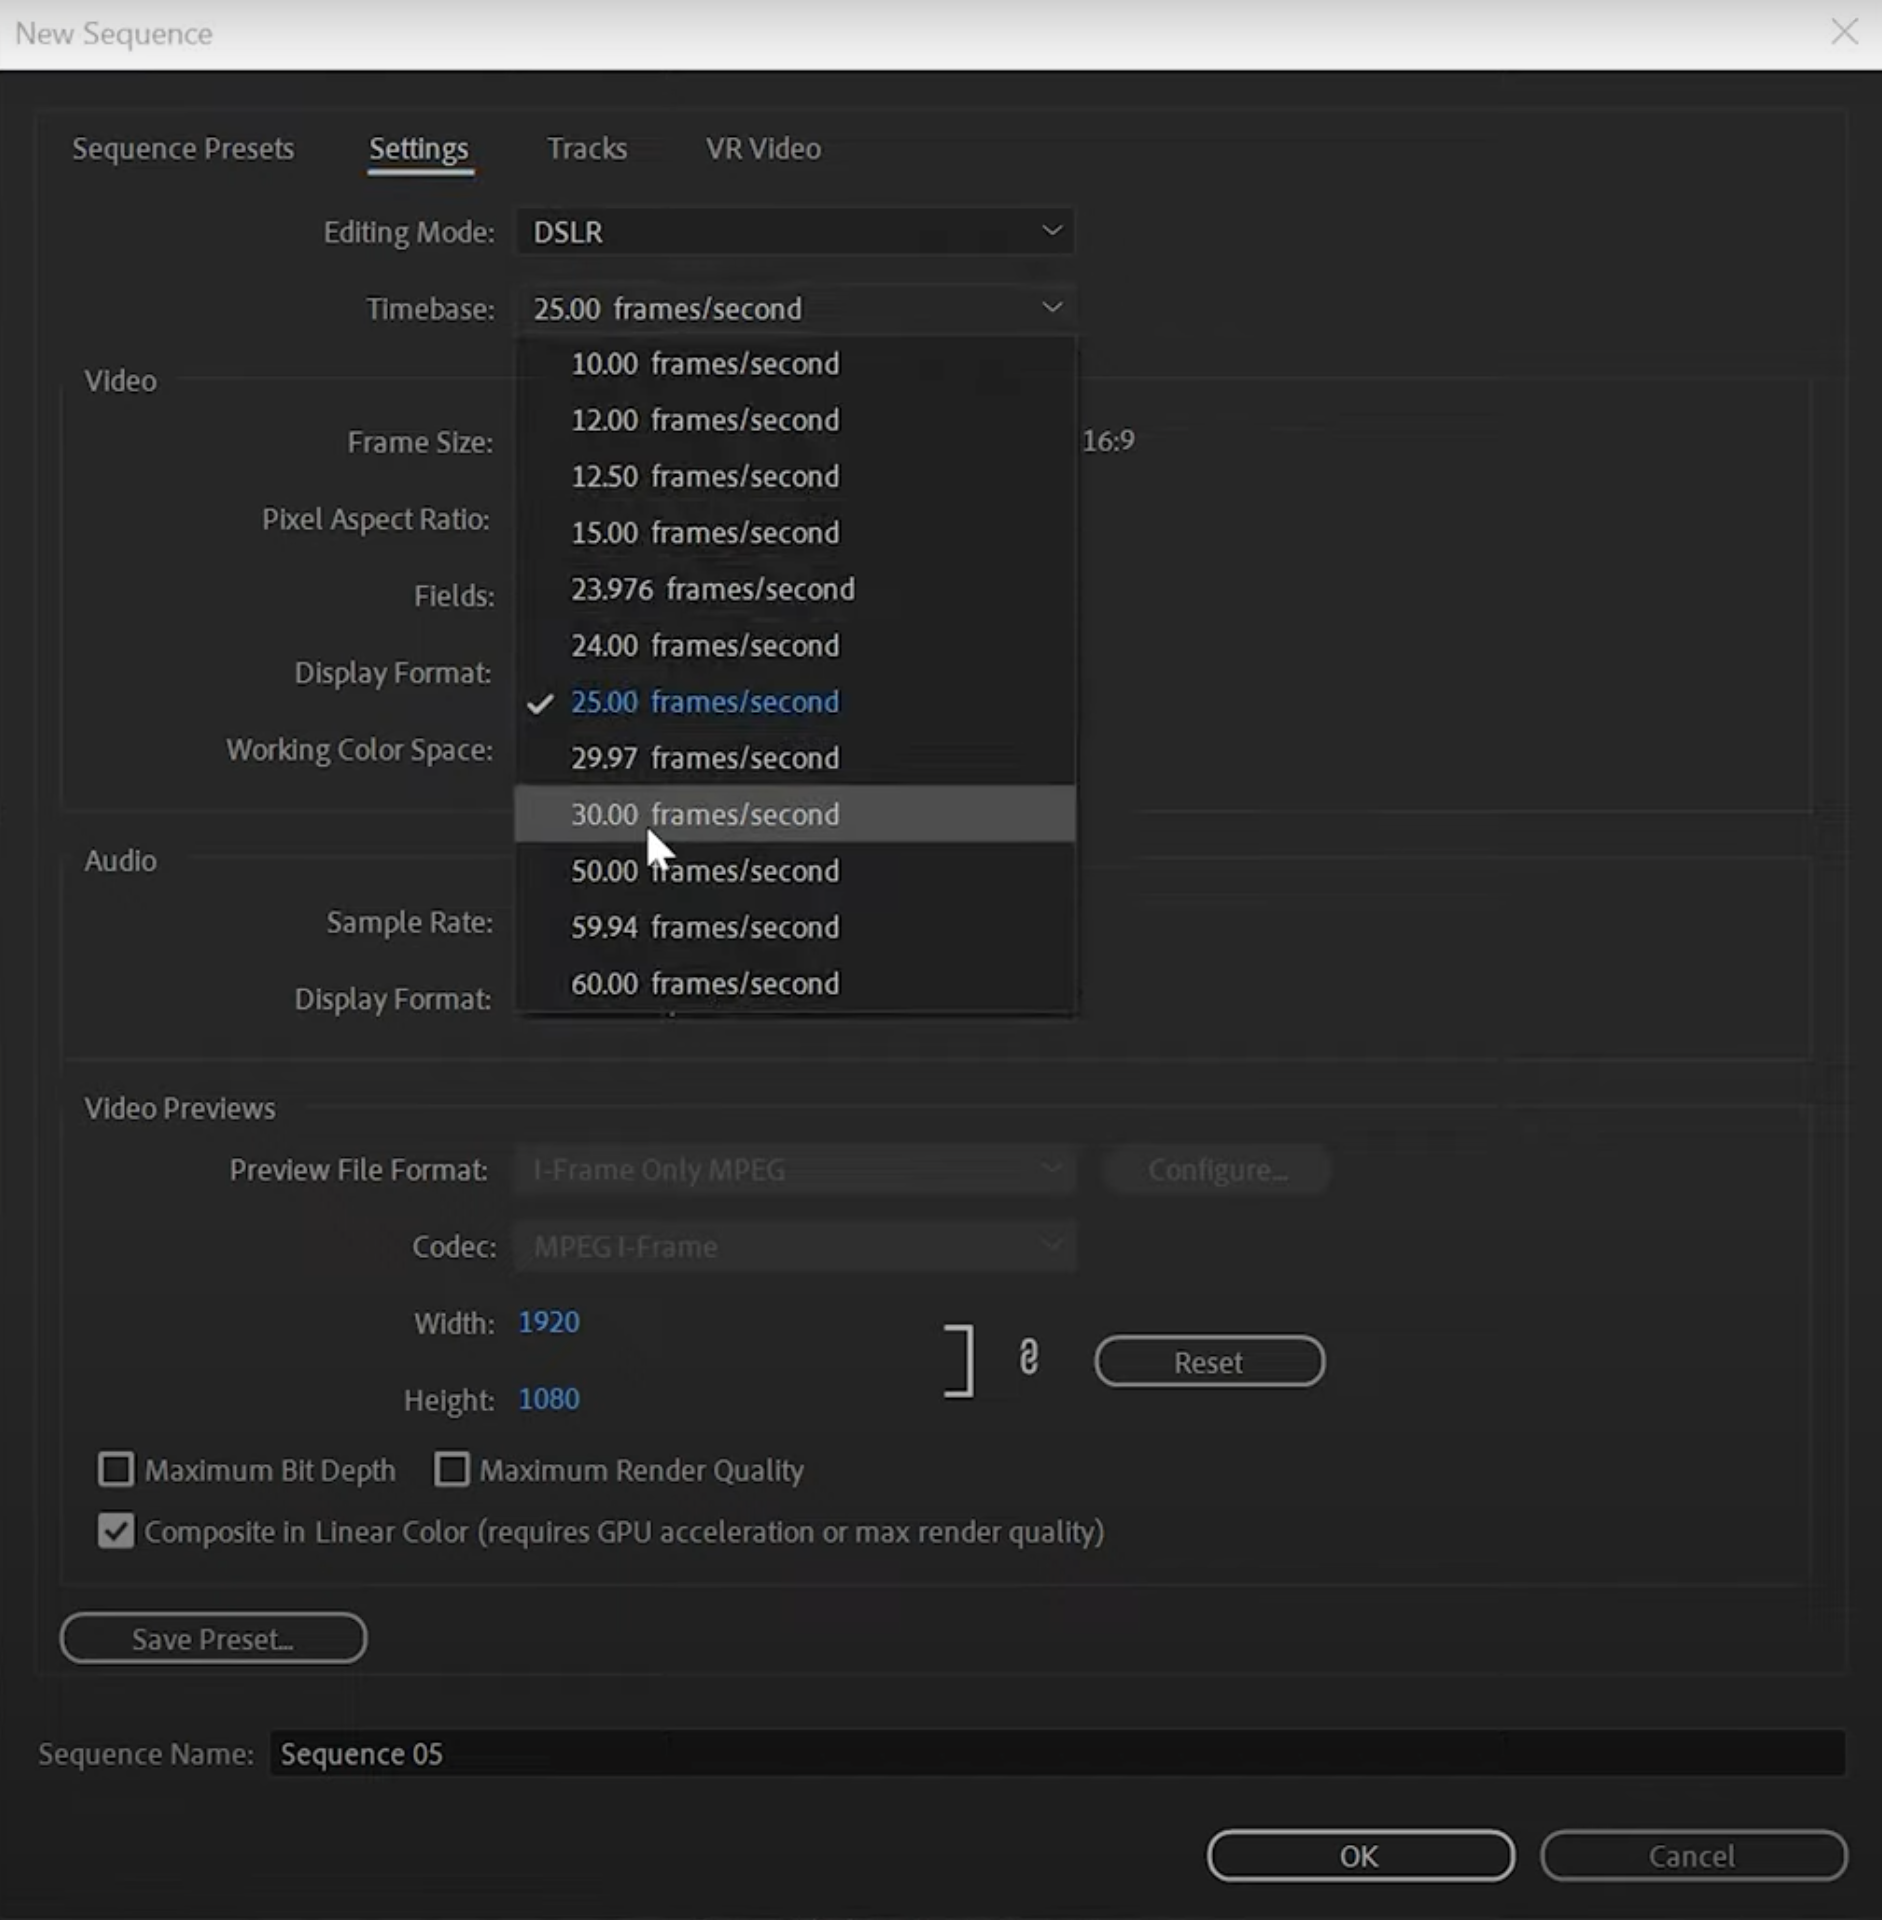Open the Editing Mode dropdown showing DSLR
Image resolution: width=1882 pixels, height=1920 pixels.
pos(795,232)
